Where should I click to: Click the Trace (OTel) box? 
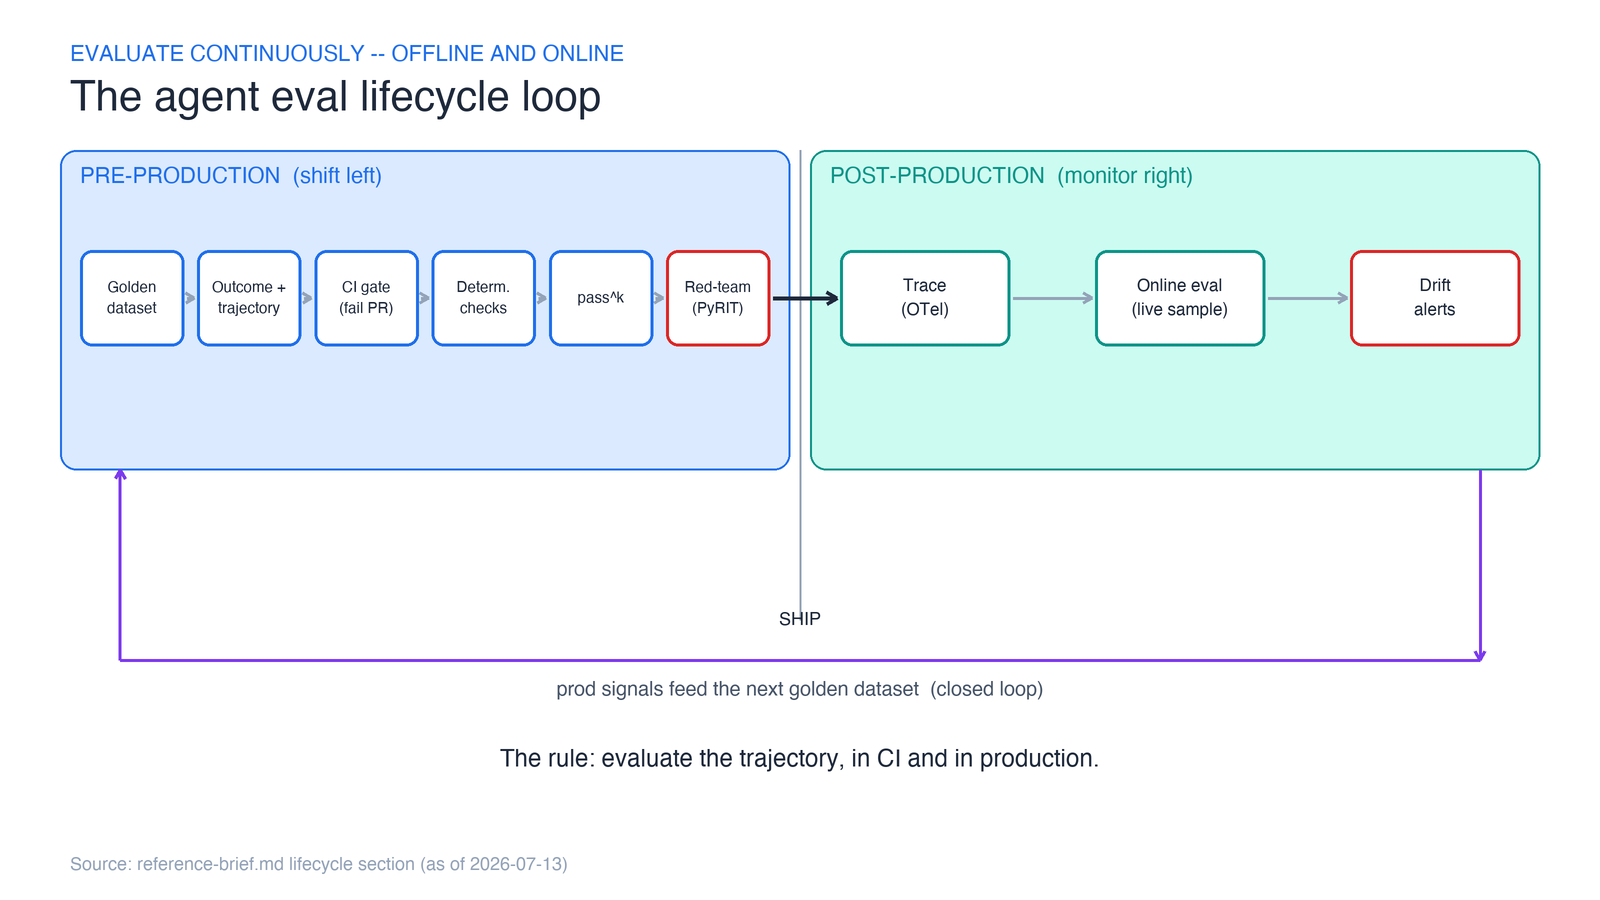(x=925, y=298)
